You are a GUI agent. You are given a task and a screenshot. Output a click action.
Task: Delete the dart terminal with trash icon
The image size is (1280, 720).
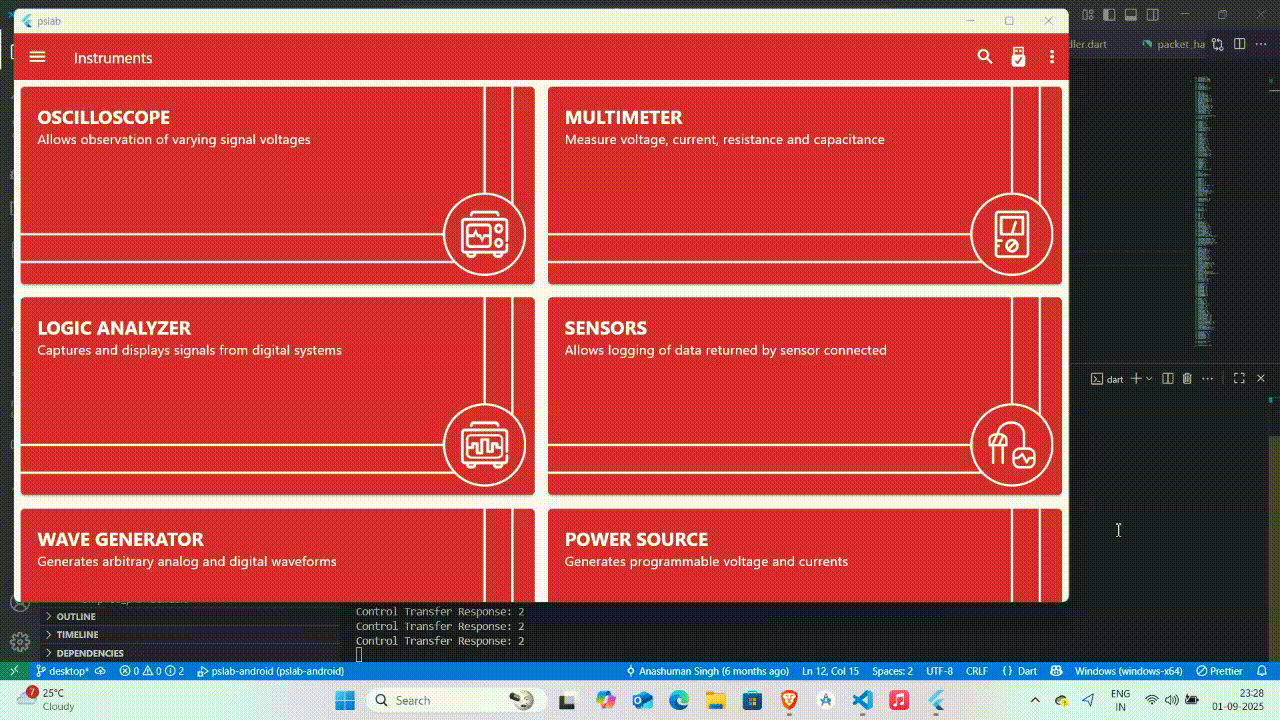click(1187, 379)
